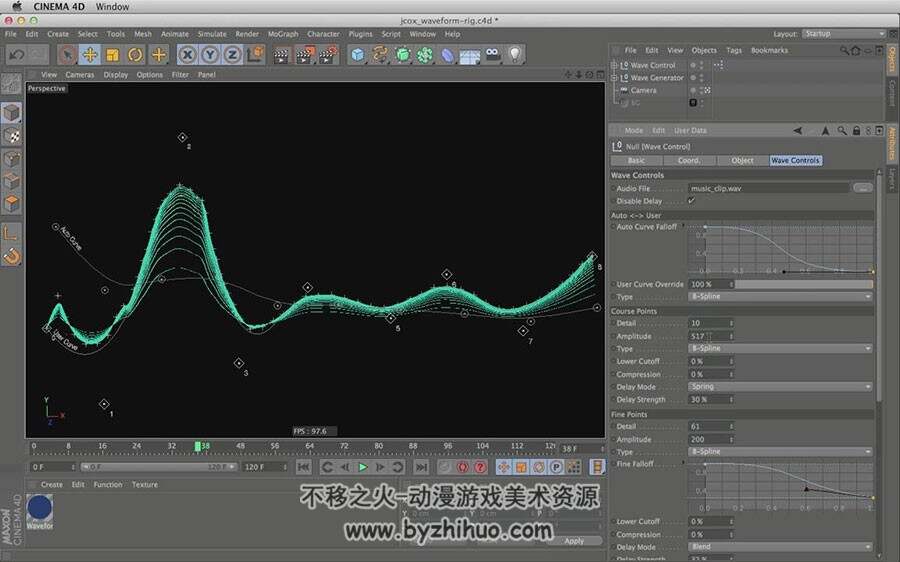Toggle Z axis lock
Viewport: 900px width, 562px height.
(x=232, y=55)
